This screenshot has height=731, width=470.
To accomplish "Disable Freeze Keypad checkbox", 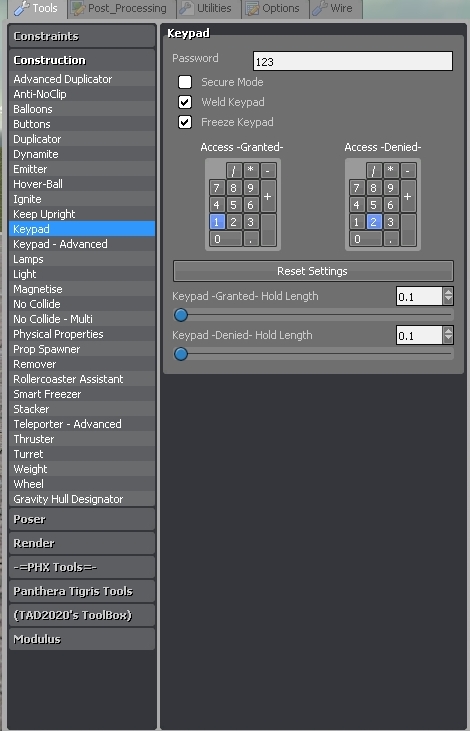I will (185, 122).
